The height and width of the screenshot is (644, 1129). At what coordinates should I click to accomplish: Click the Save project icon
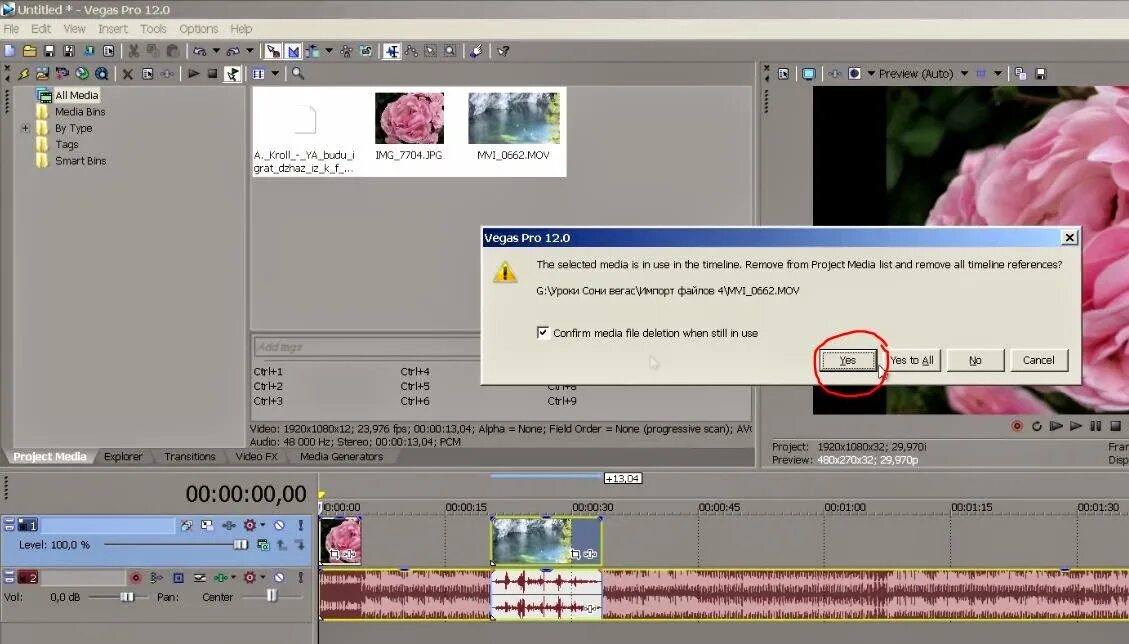tap(49, 51)
